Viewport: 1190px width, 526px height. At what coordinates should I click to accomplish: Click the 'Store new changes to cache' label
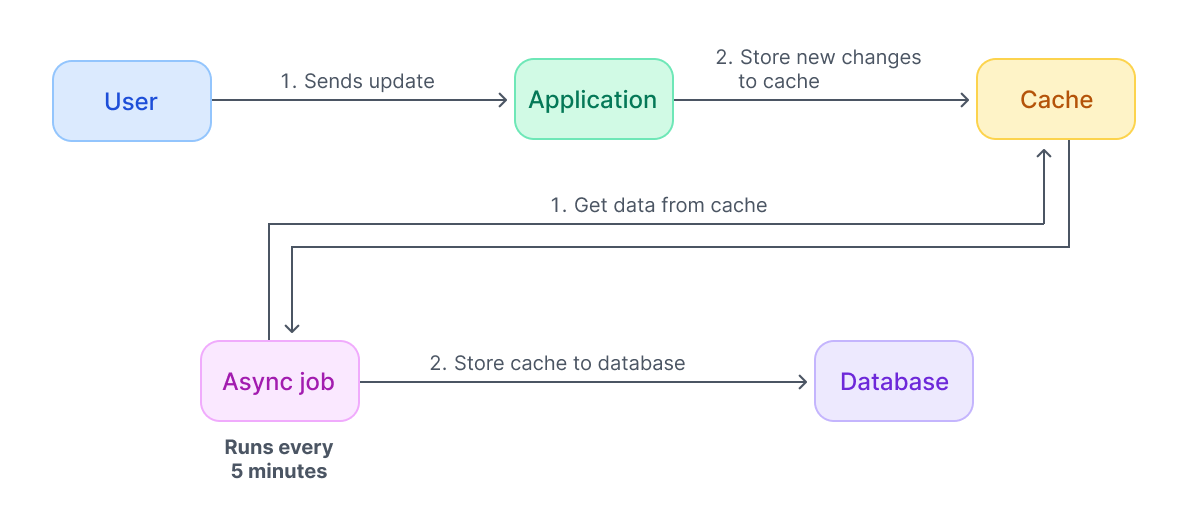[818, 69]
